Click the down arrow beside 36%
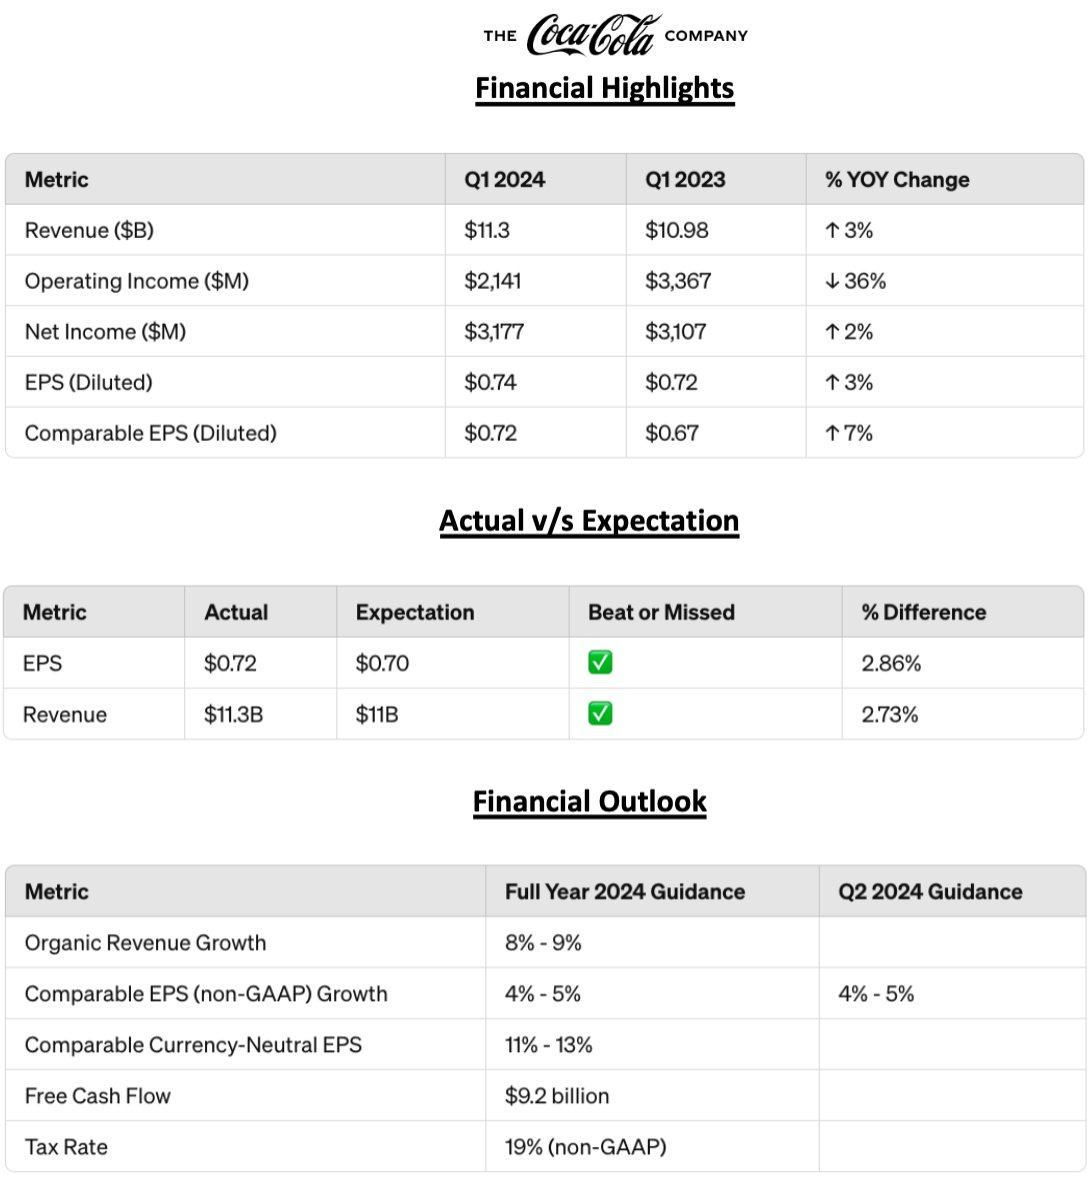Screen dimensions: 1092x1180 [832, 281]
